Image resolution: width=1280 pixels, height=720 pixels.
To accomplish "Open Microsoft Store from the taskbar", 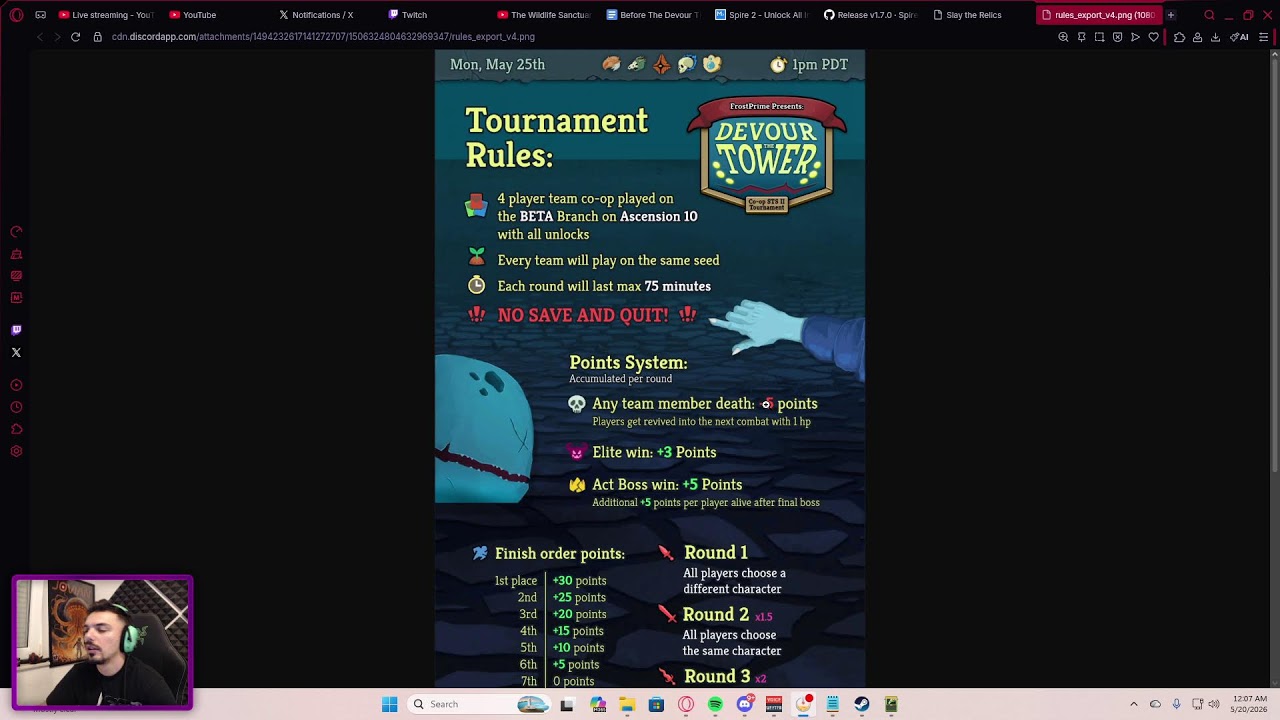I will [x=656, y=704].
